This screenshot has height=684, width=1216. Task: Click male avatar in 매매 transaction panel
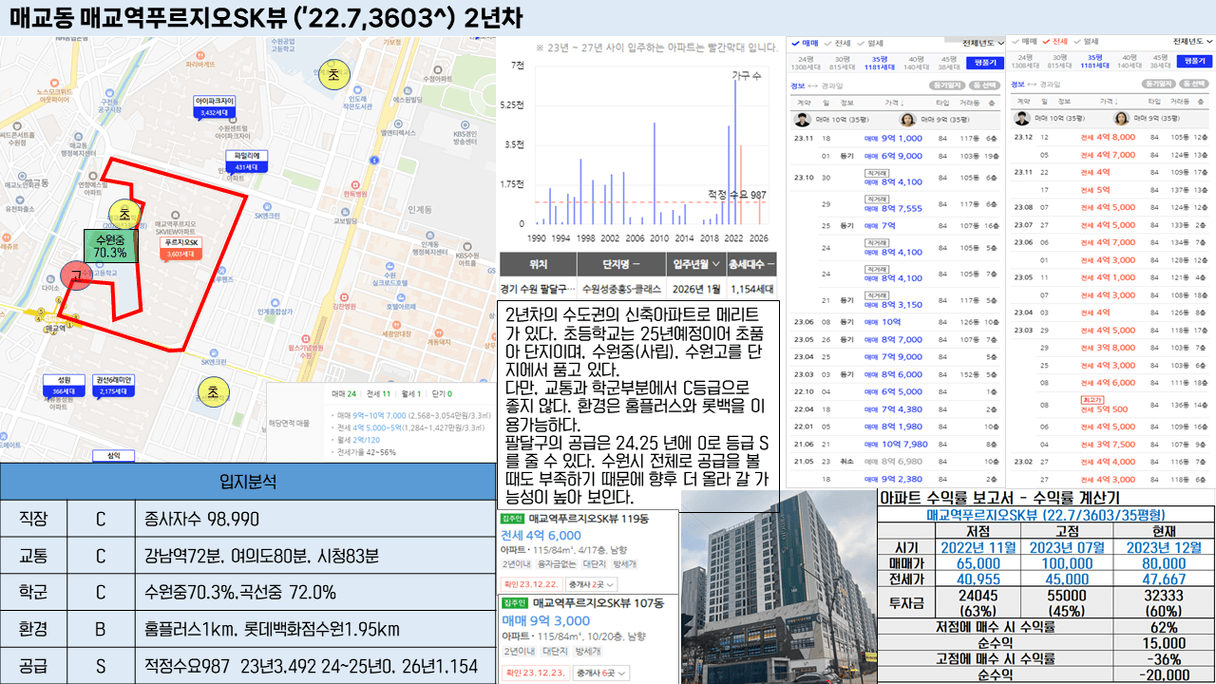800,120
